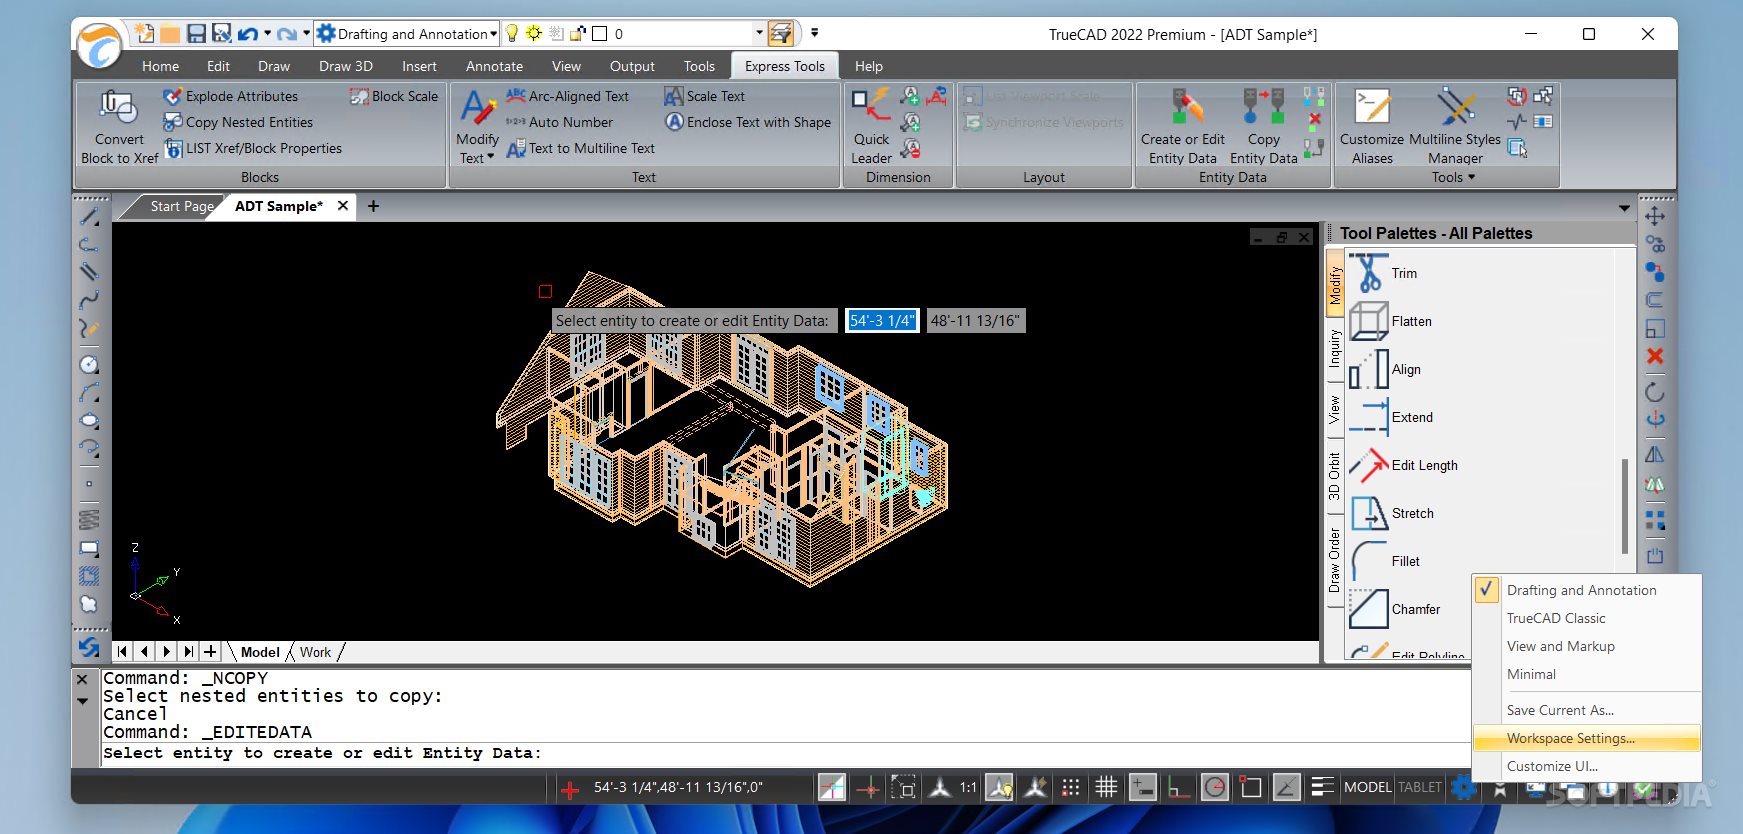Click Auto Number tool

[559, 122]
